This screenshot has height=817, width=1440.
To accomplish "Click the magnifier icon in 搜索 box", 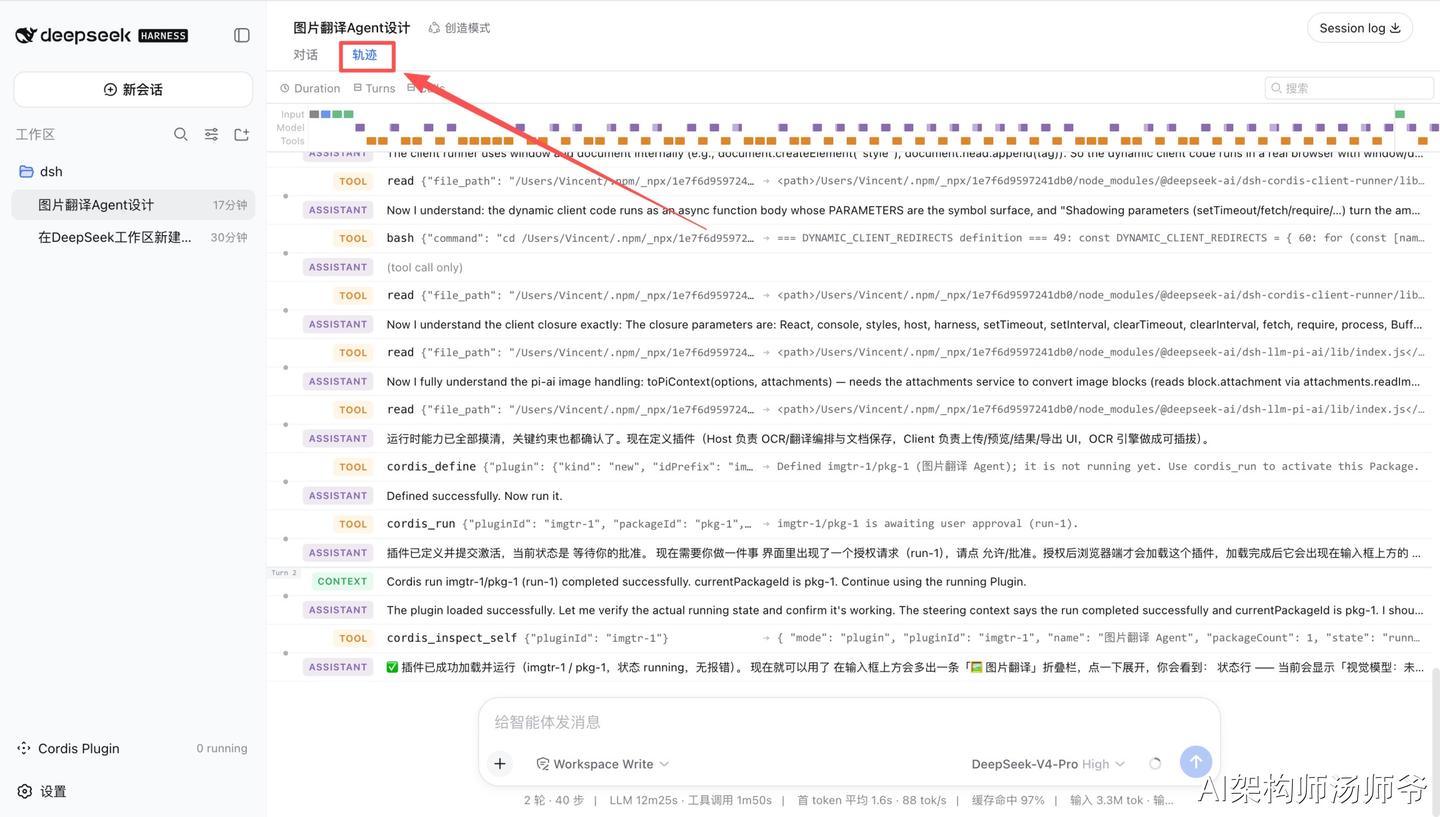I will (1277, 88).
